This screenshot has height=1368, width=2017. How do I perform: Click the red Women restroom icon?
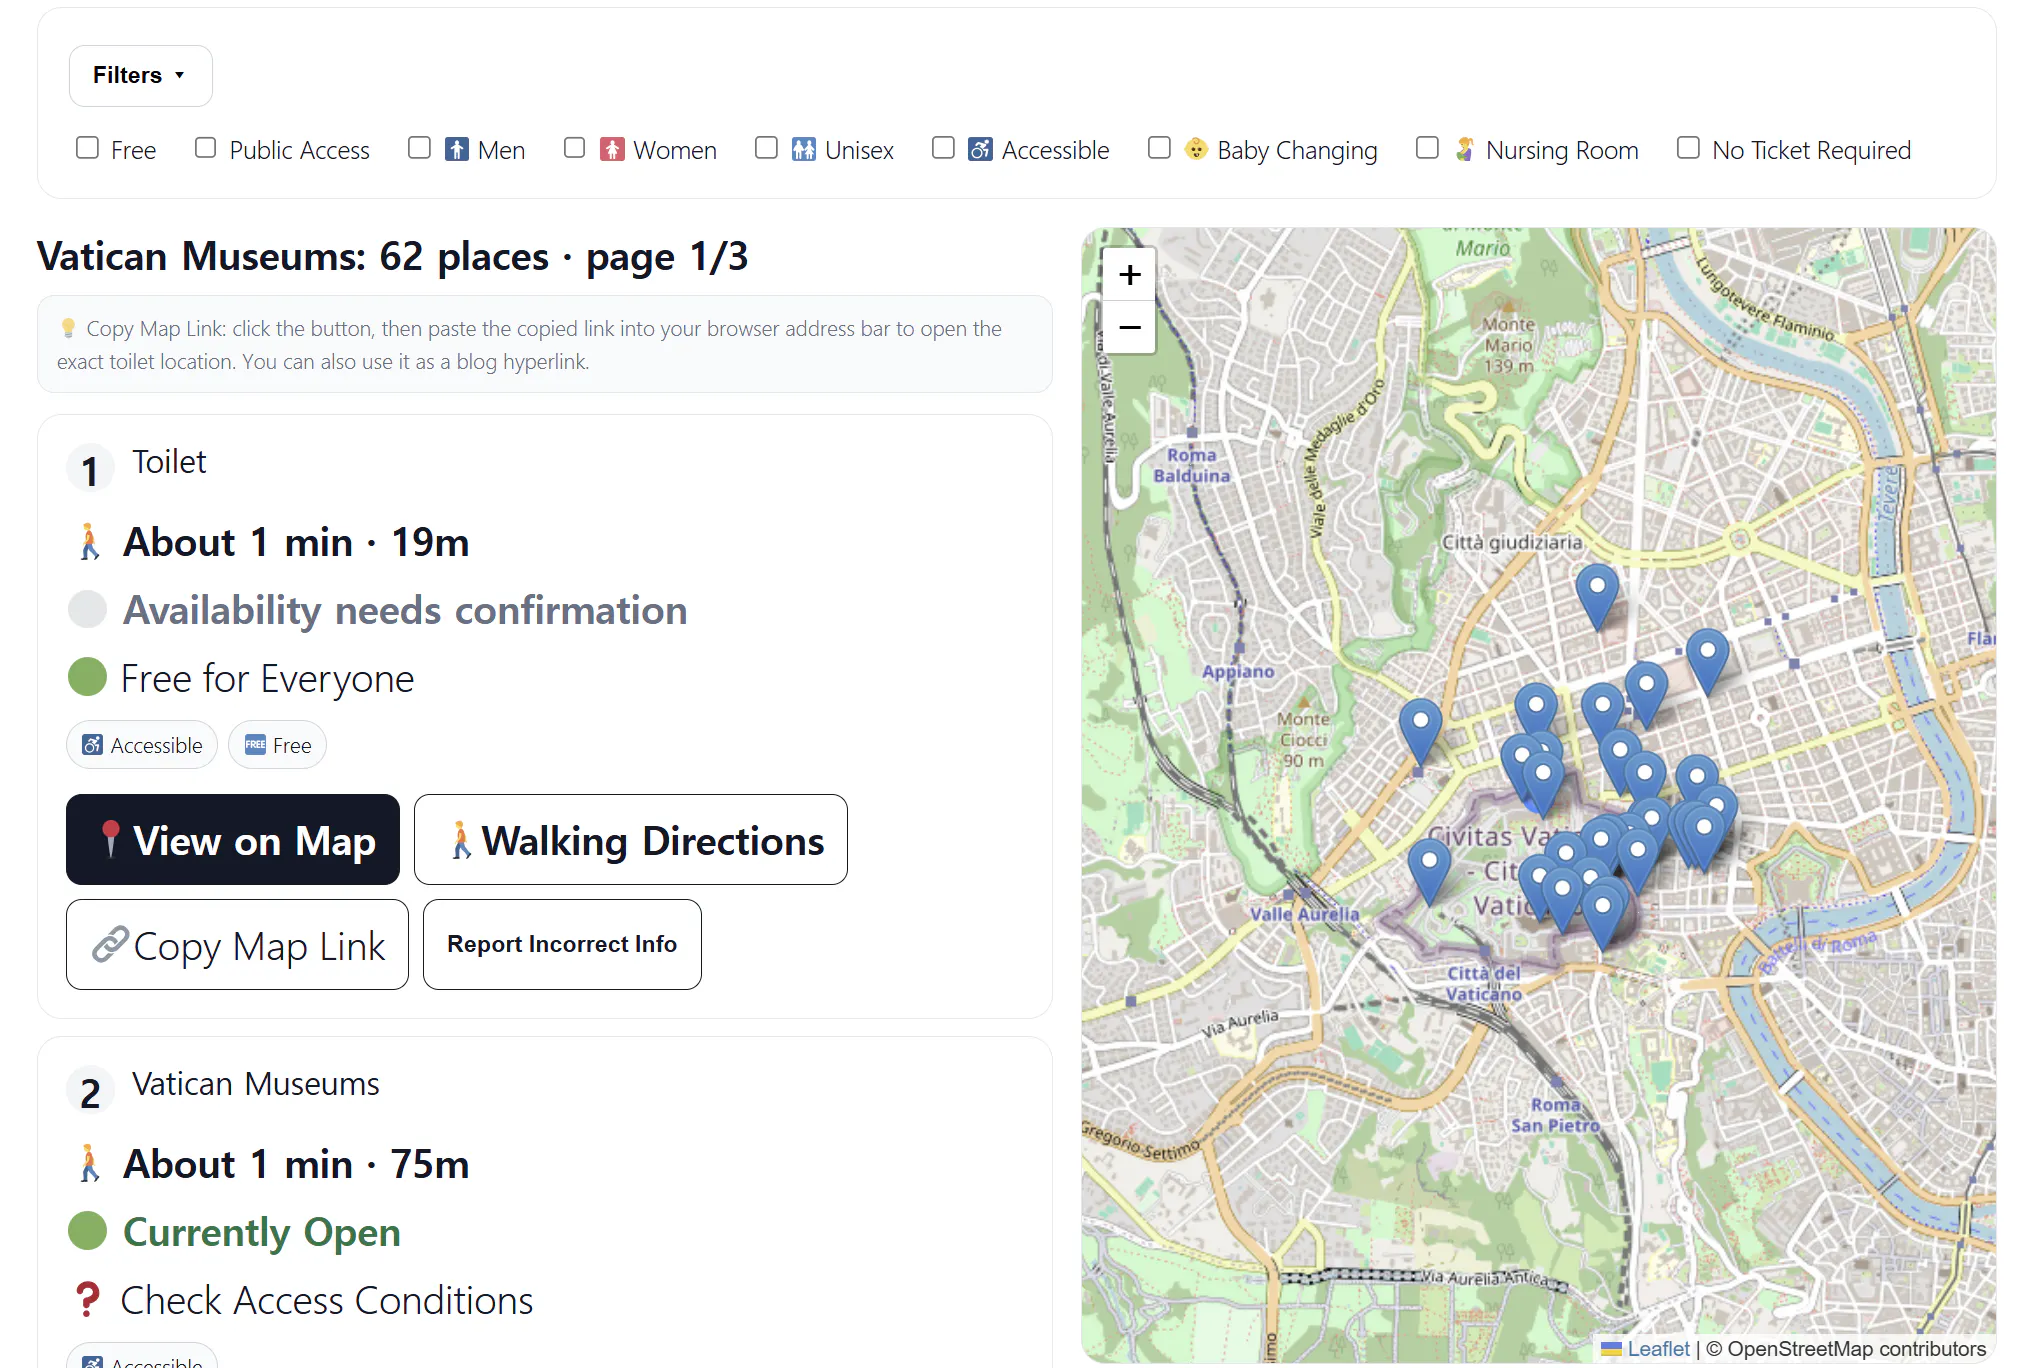point(612,149)
